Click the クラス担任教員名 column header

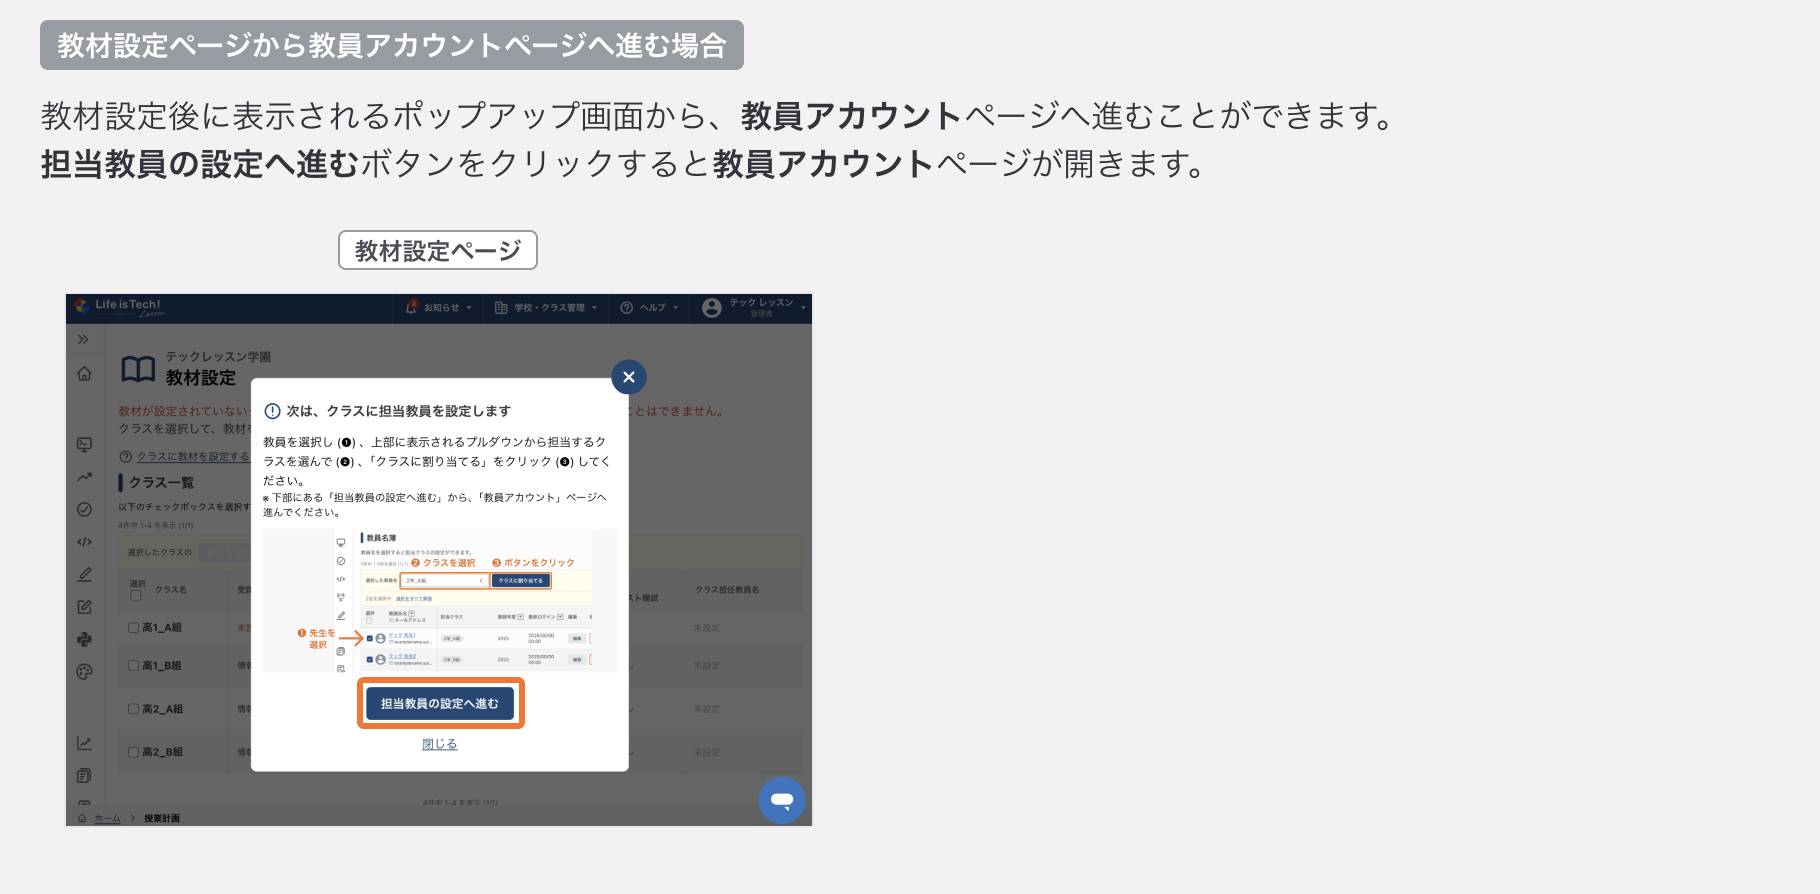point(727,590)
